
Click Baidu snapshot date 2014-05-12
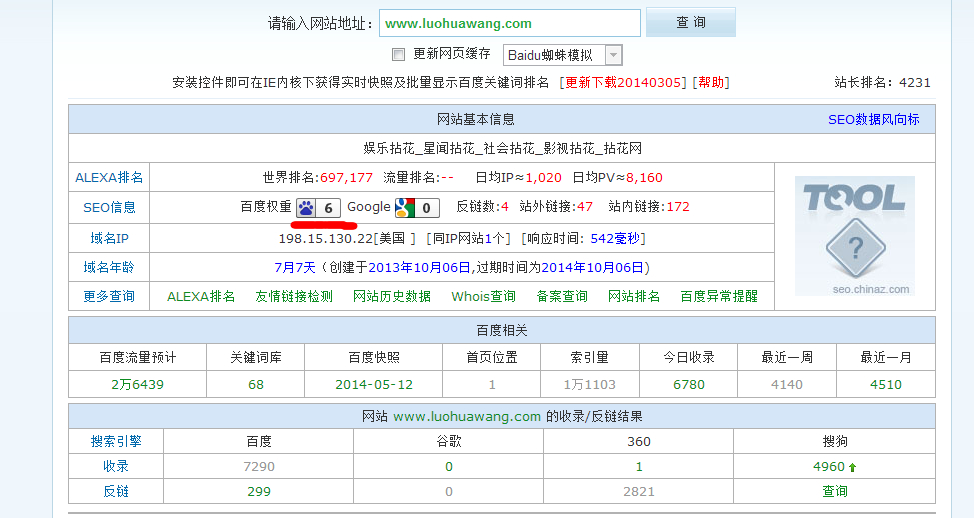pyautogui.click(x=374, y=384)
